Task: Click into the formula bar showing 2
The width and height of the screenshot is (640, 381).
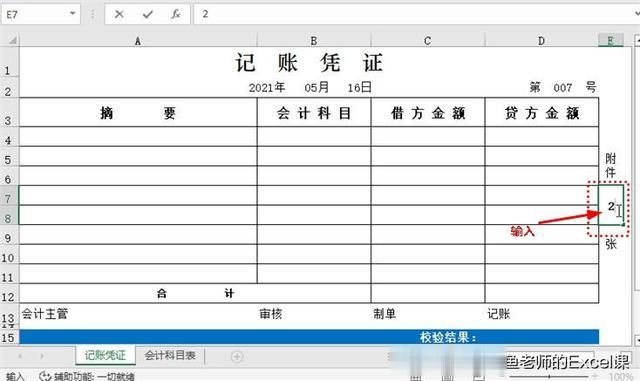Action: coord(412,14)
